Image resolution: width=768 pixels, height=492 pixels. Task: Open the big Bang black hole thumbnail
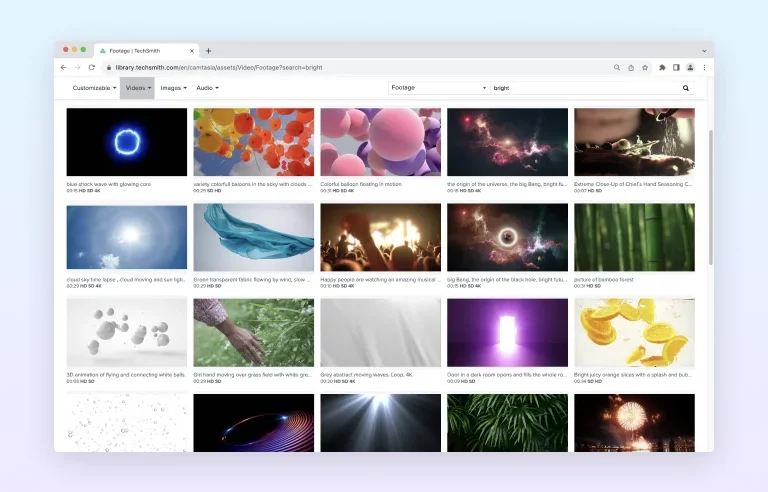[x=507, y=237]
